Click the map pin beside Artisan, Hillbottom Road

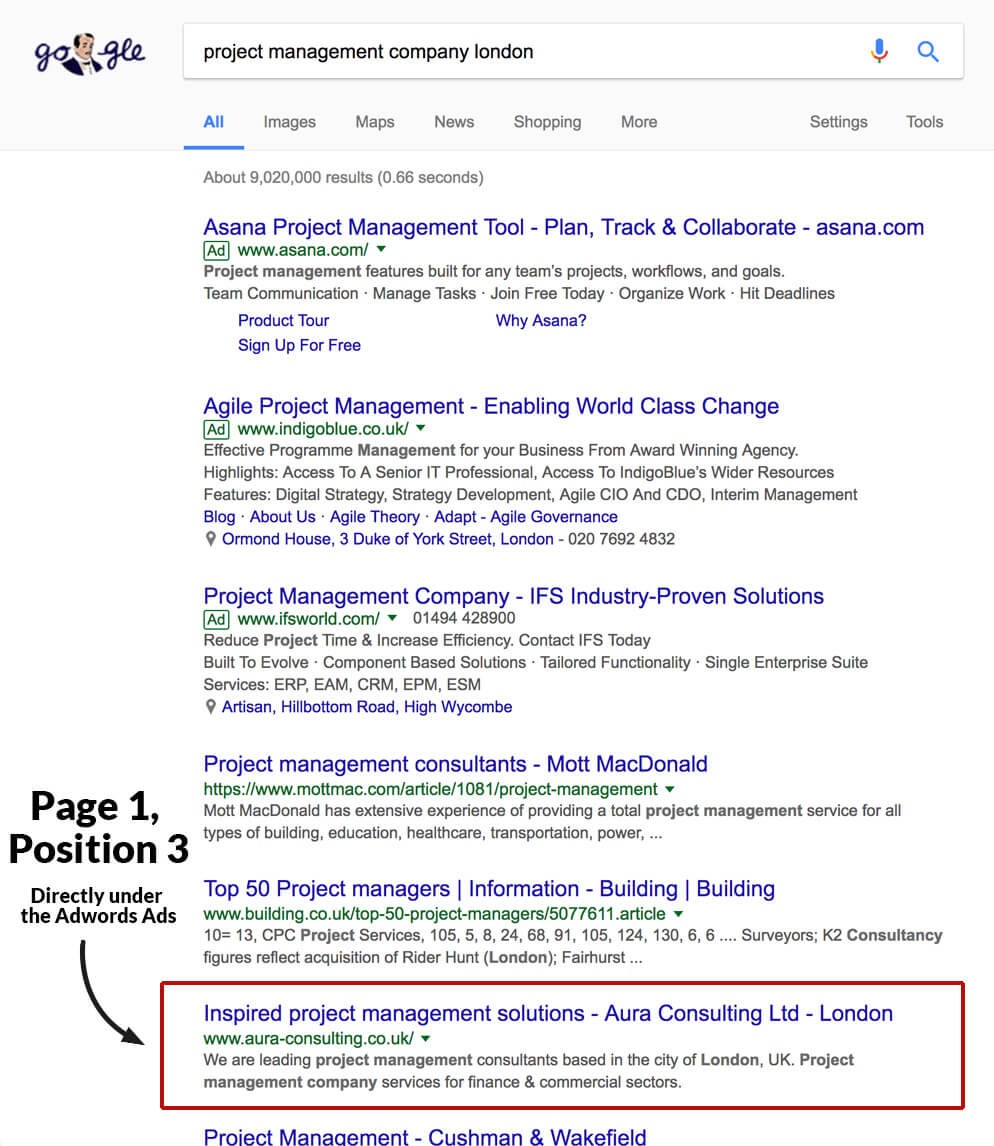coord(210,707)
